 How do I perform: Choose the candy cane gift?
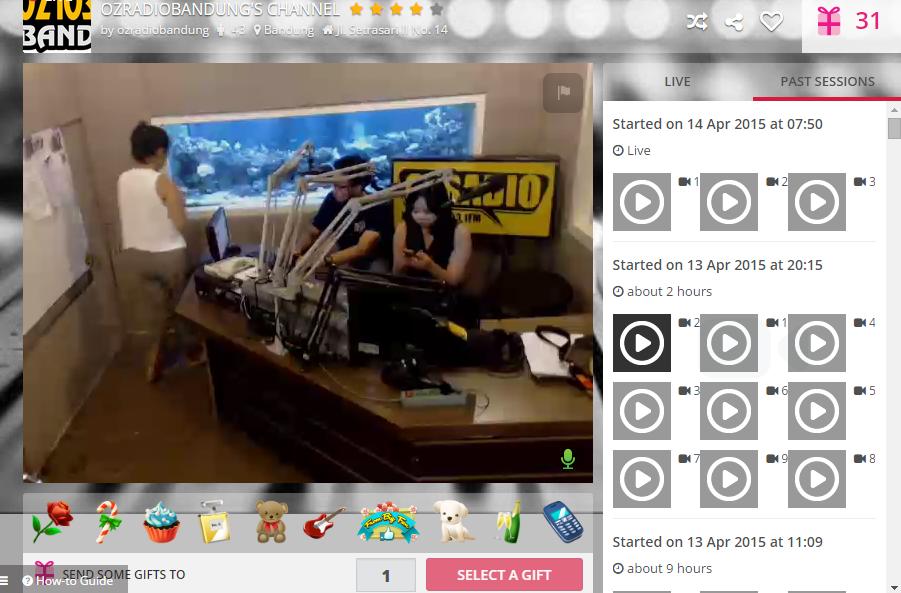click(108, 521)
